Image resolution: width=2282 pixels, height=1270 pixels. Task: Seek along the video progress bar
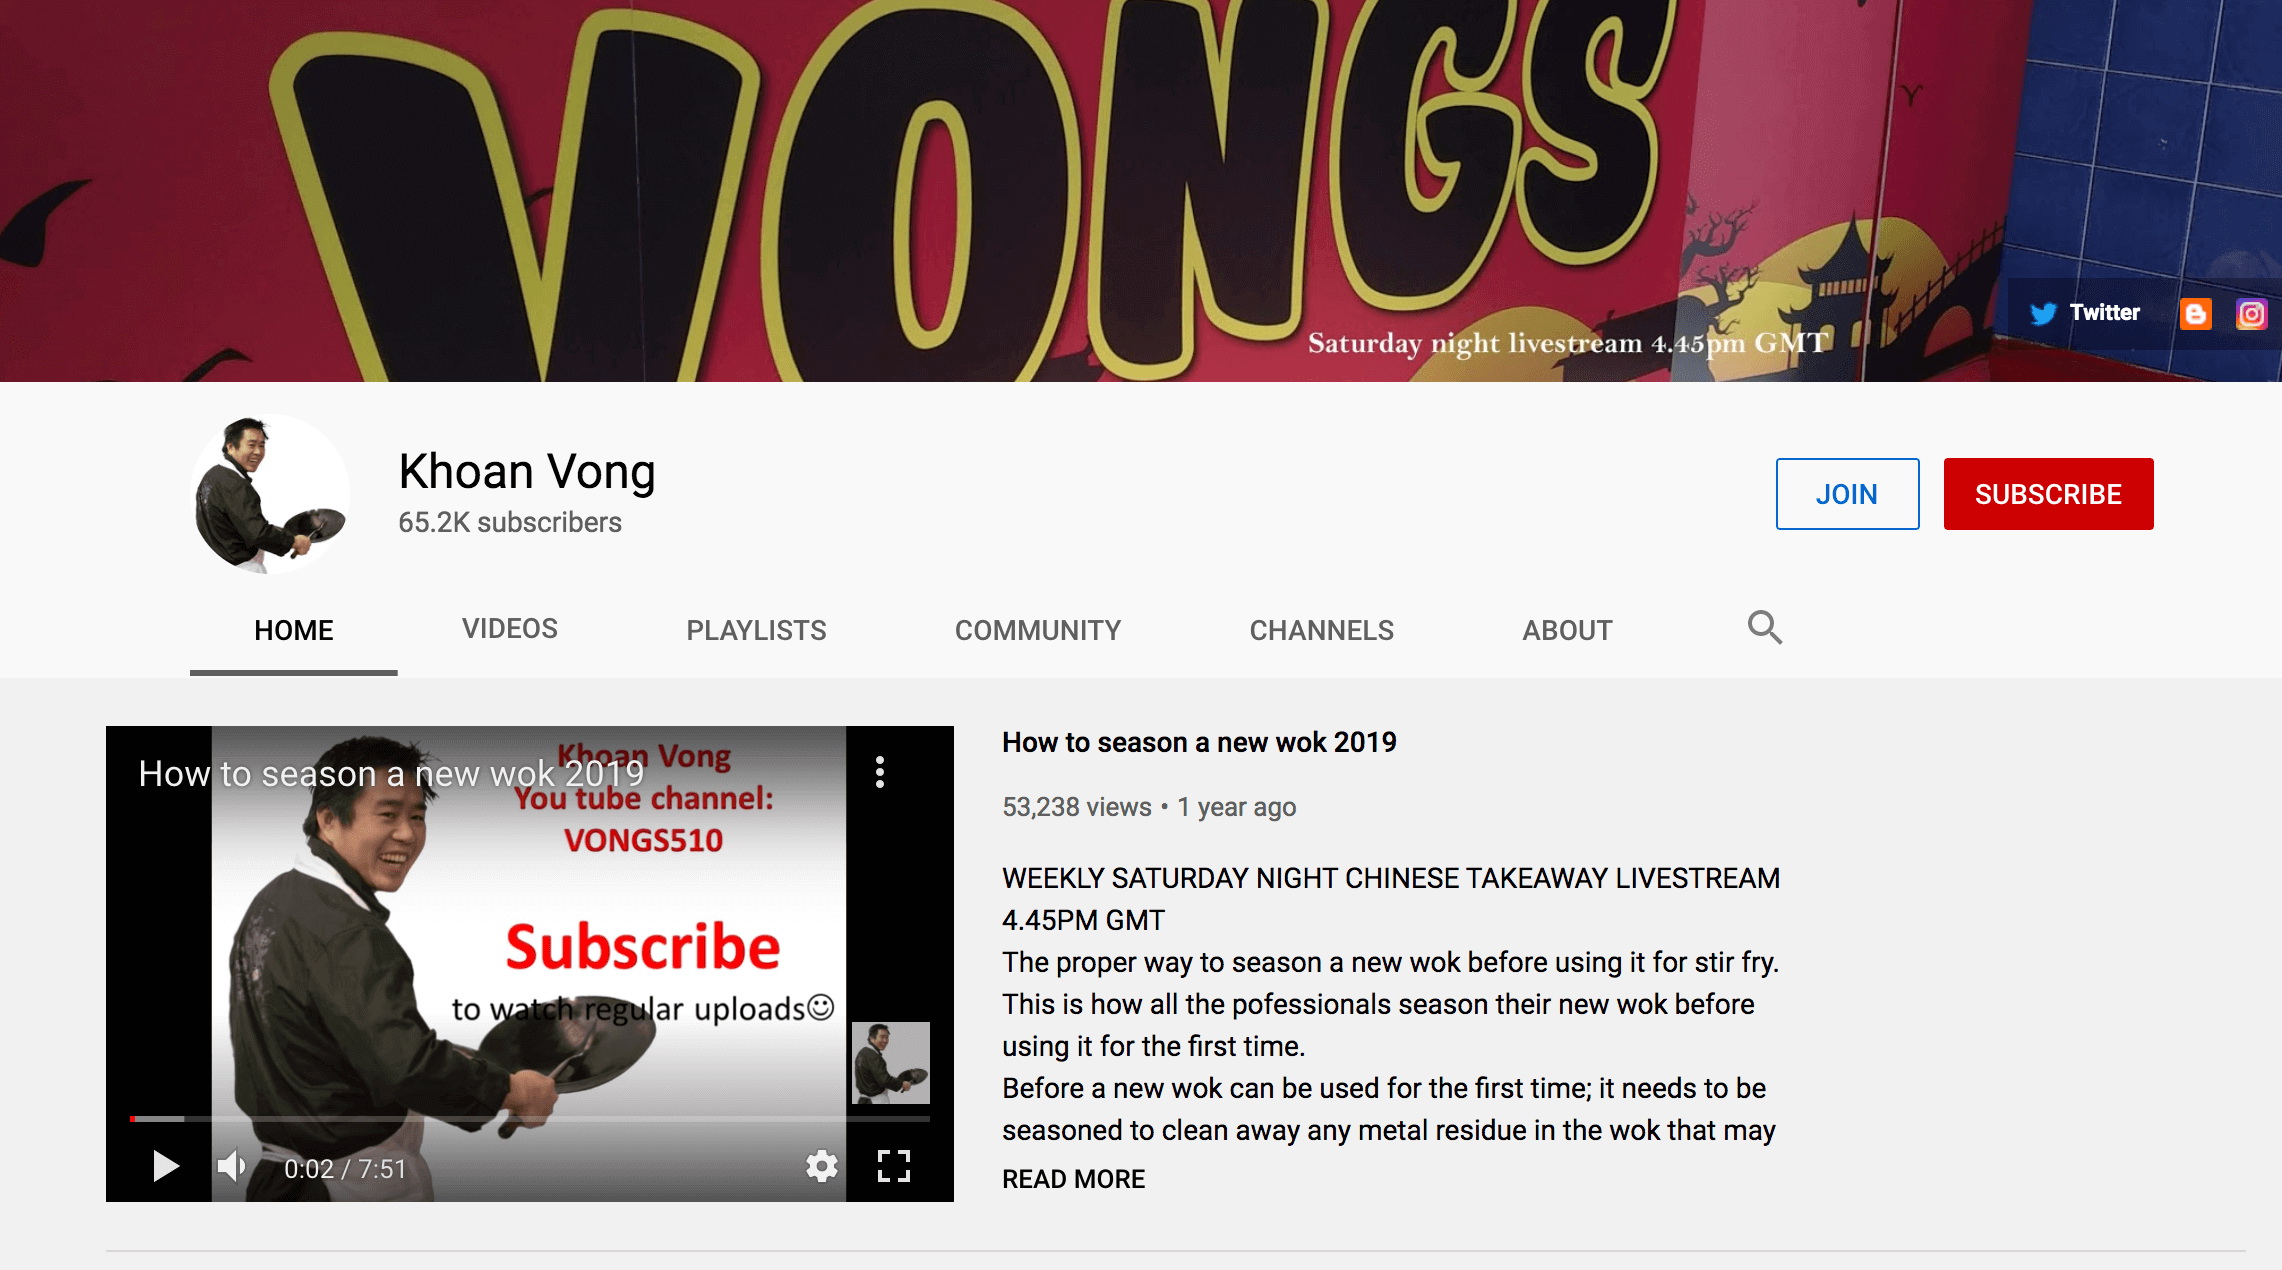530,1118
